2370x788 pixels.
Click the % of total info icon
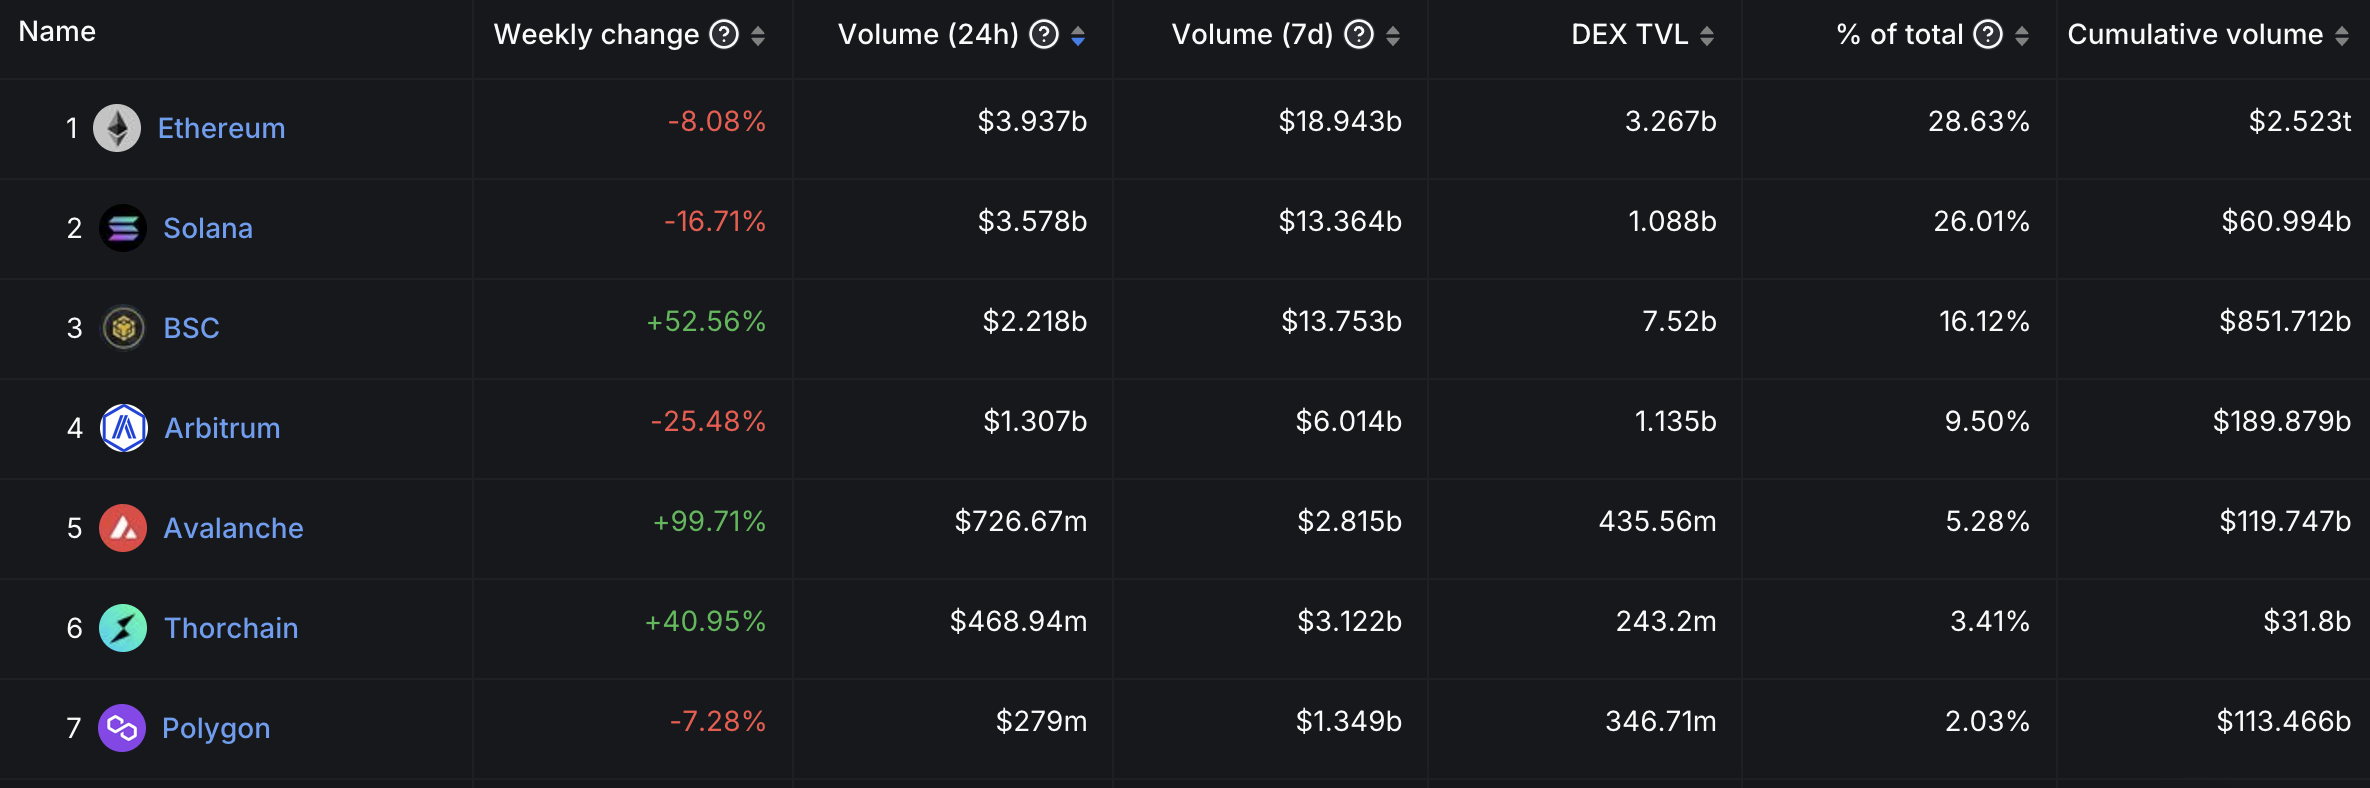tap(1988, 35)
